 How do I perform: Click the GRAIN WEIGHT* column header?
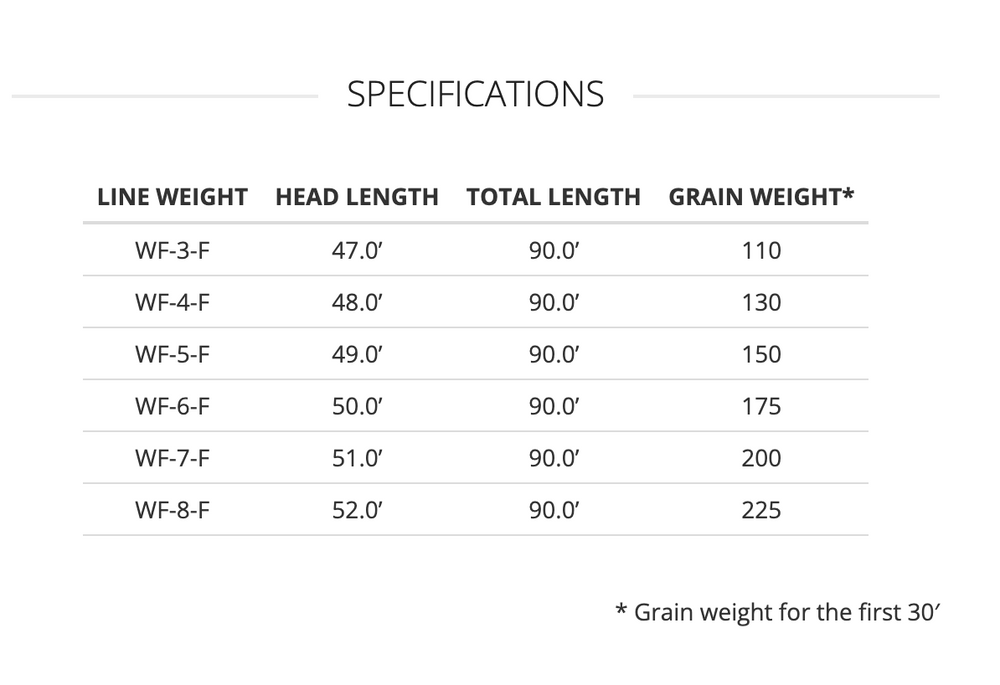[x=761, y=197]
